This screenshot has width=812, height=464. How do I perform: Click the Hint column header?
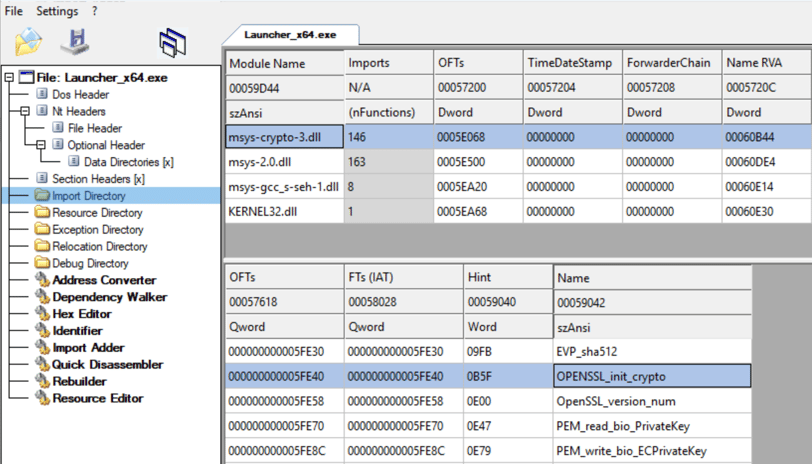[x=509, y=277]
